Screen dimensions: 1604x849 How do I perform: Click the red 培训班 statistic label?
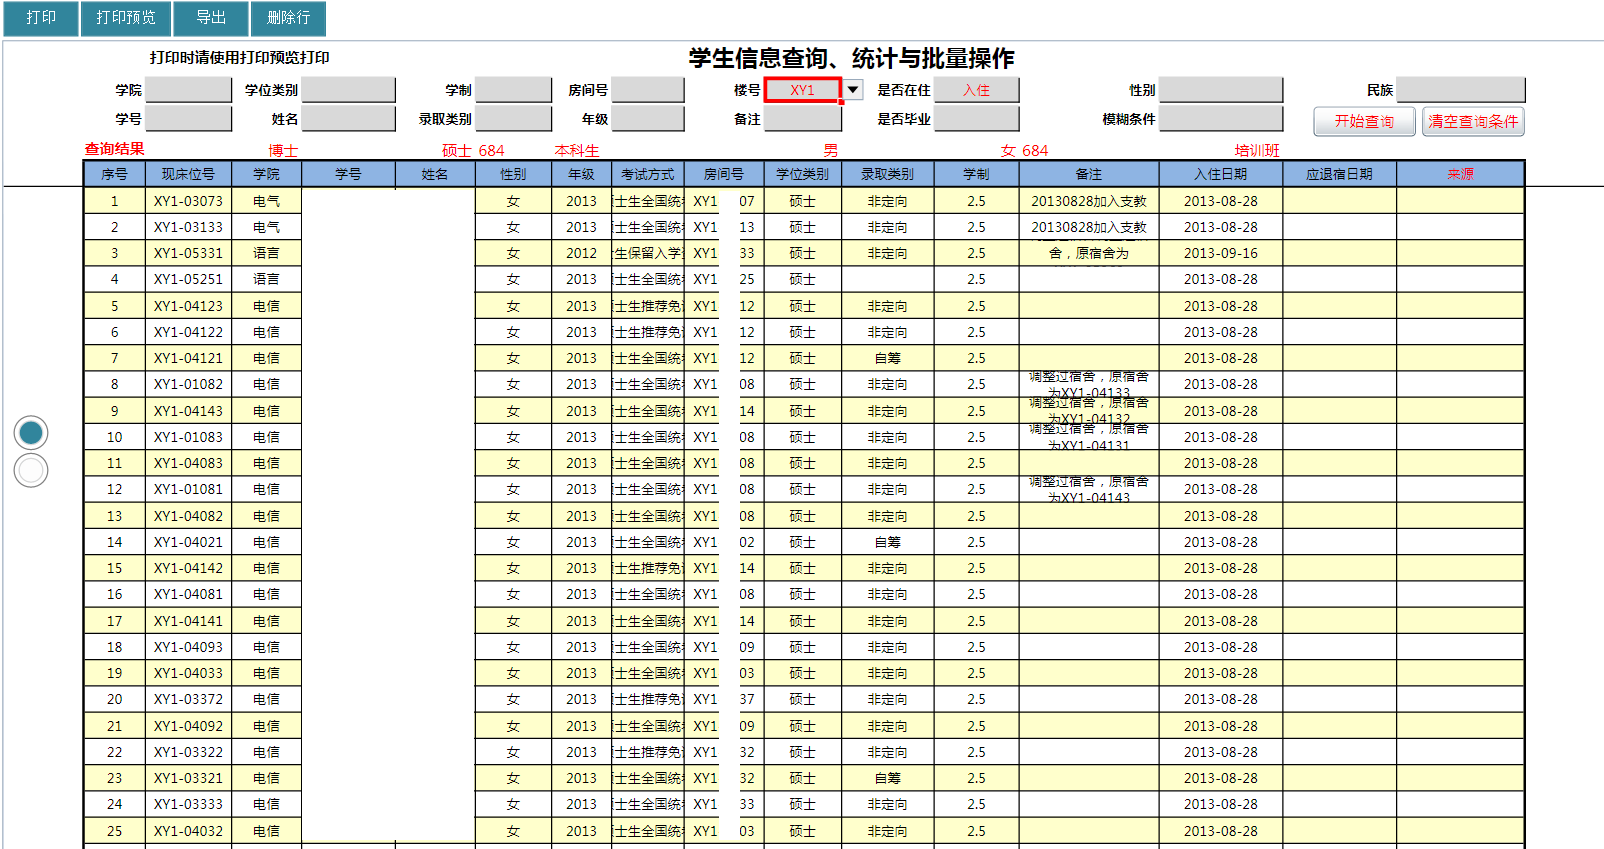tap(1257, 151)
